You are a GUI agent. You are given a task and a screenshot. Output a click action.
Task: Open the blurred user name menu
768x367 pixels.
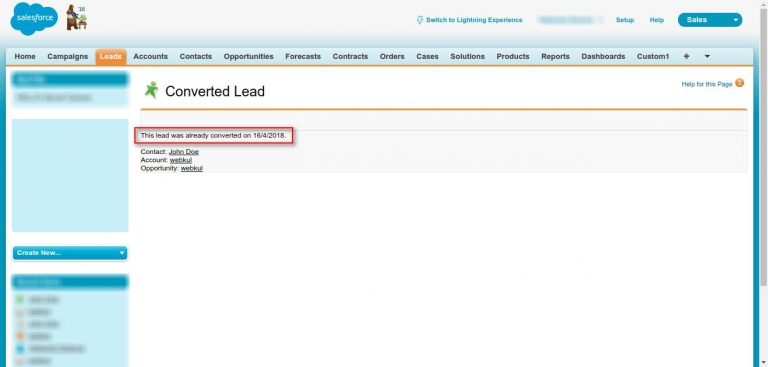[x=571, y=20]
